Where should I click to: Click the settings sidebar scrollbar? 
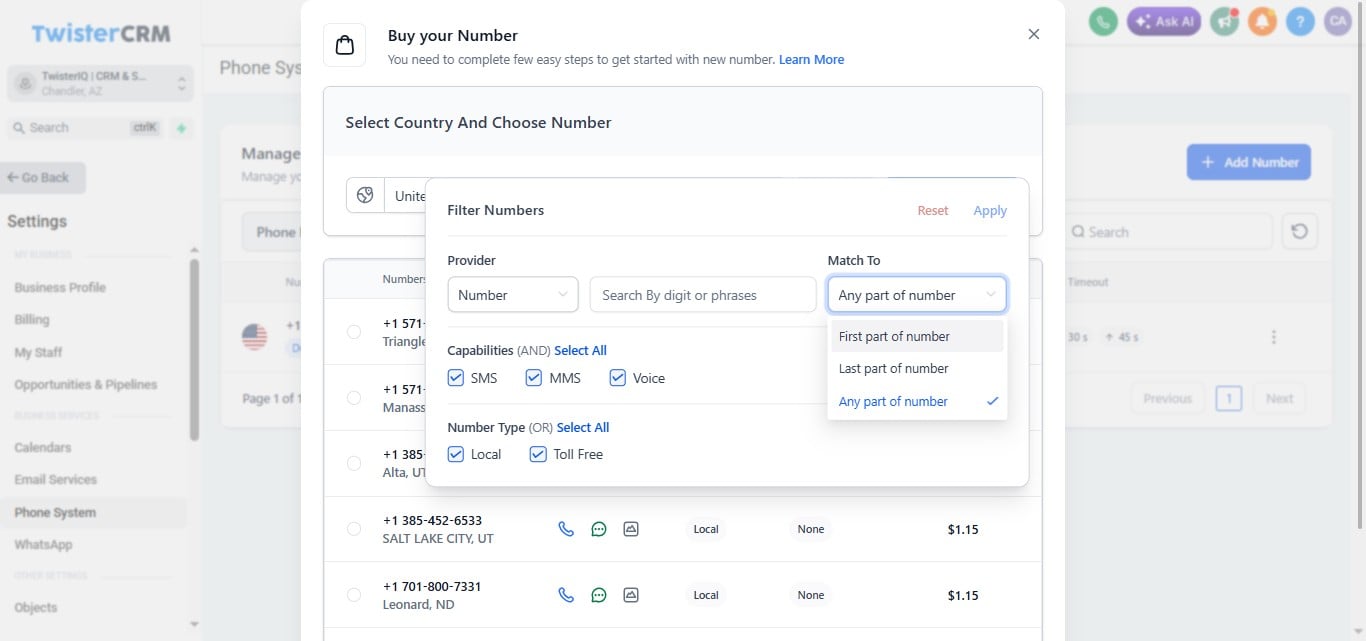point(194,350)
